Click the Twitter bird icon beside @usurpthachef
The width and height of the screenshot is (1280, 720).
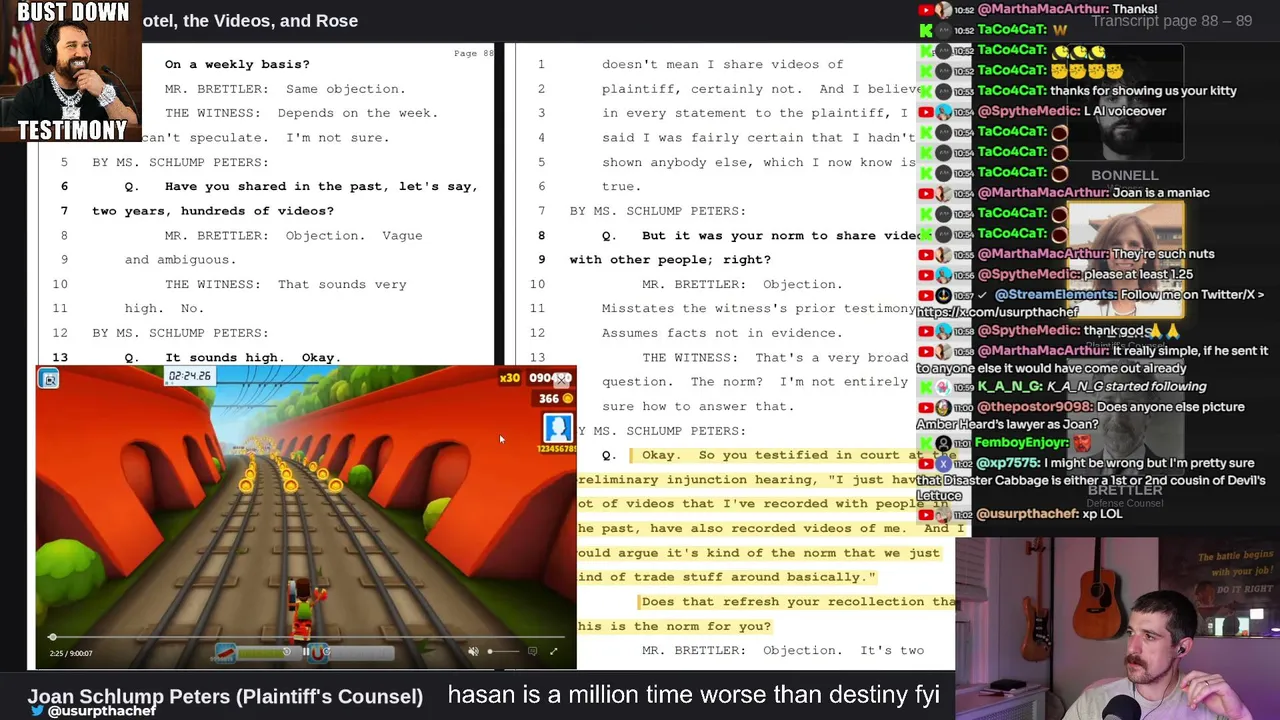point(37,711)
